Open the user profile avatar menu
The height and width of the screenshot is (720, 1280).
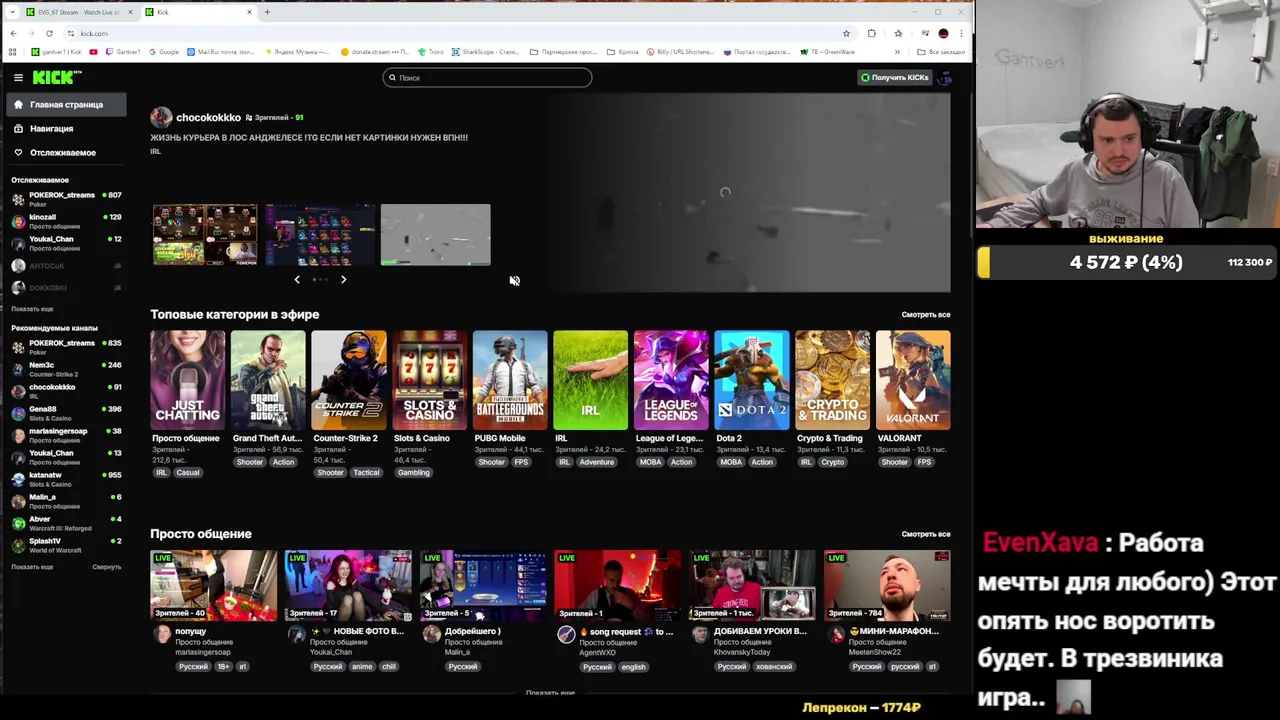click(945, 77)
